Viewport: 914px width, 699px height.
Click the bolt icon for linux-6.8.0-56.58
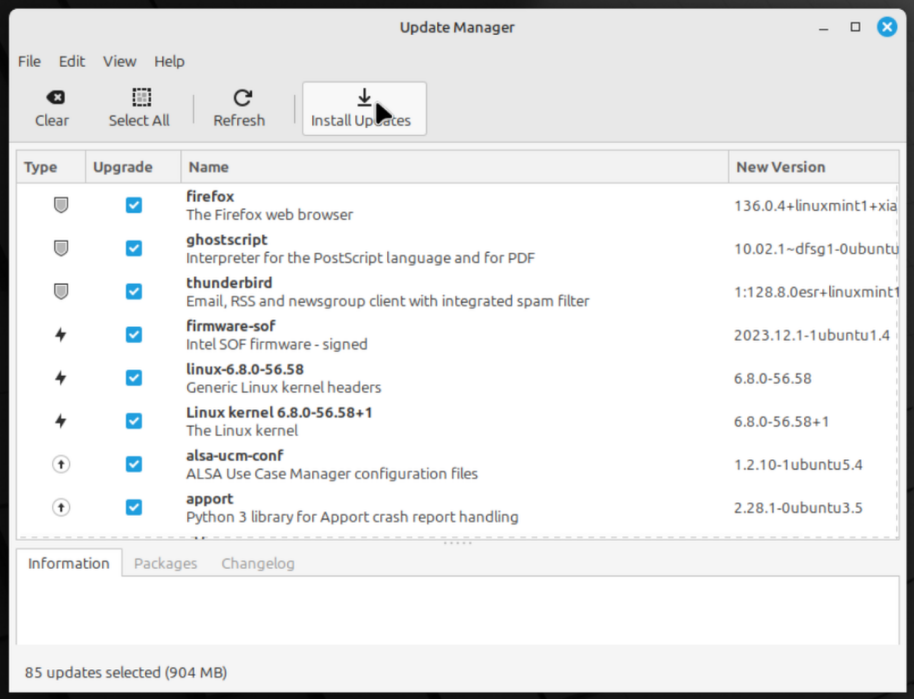61,378
